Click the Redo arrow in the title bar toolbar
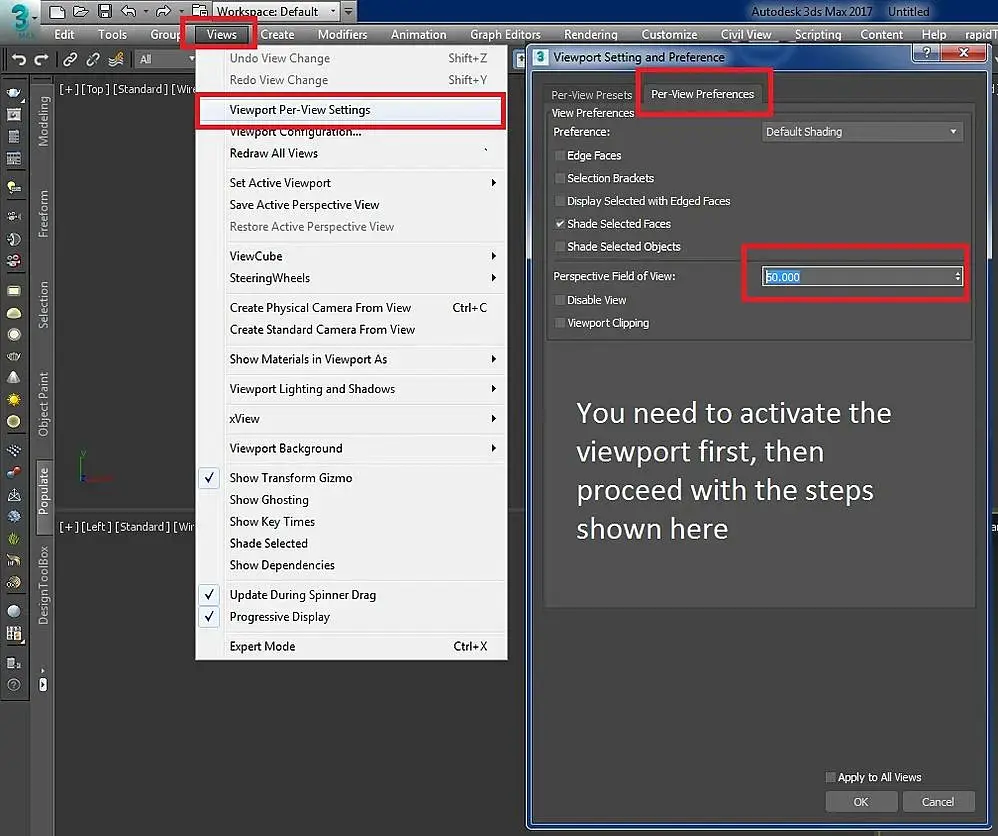998x836 pixels. (x=163, y=11)
